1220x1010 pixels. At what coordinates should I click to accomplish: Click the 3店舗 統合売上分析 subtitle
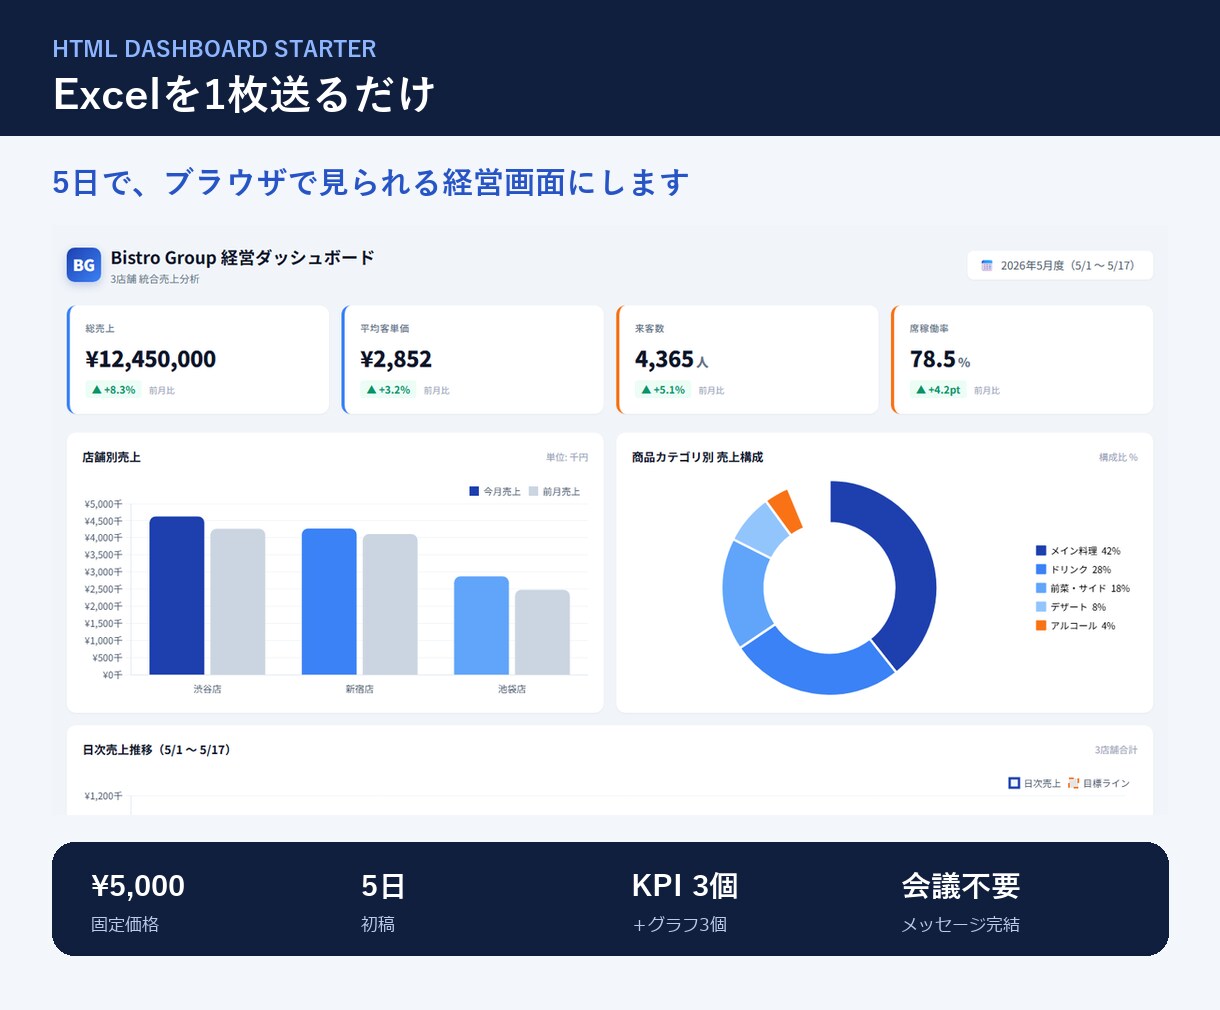tap(155, 279)
